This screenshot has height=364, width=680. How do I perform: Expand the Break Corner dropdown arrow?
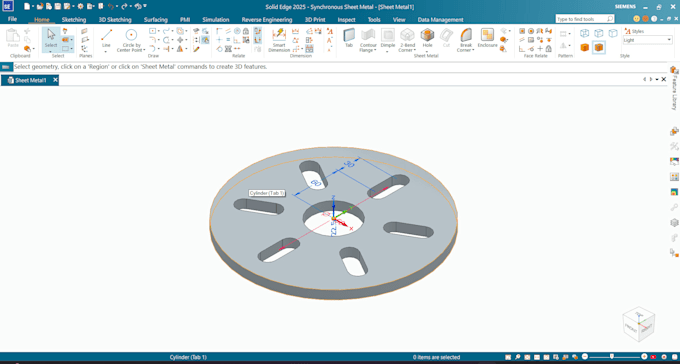[473, 50]
